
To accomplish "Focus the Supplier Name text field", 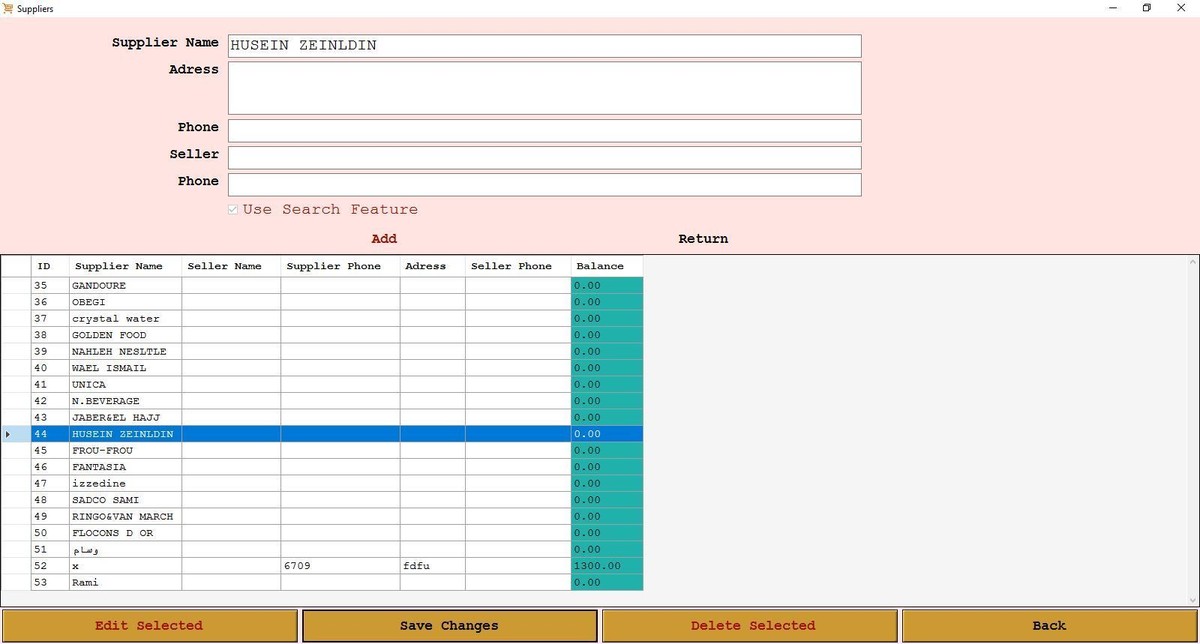I will 544,46.
